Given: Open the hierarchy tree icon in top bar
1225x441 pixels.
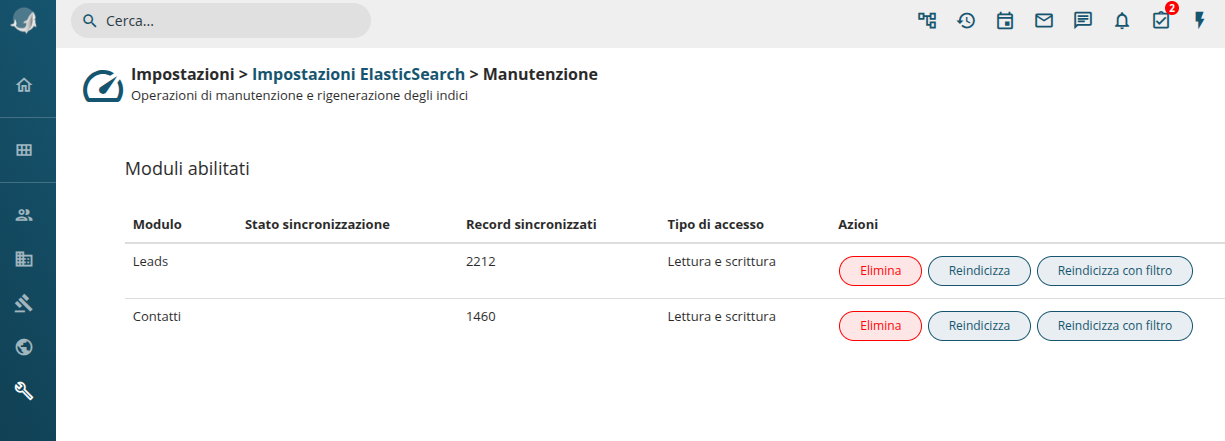Looking at the screenshot, I should pyautogui.click(x=927, y=20).
